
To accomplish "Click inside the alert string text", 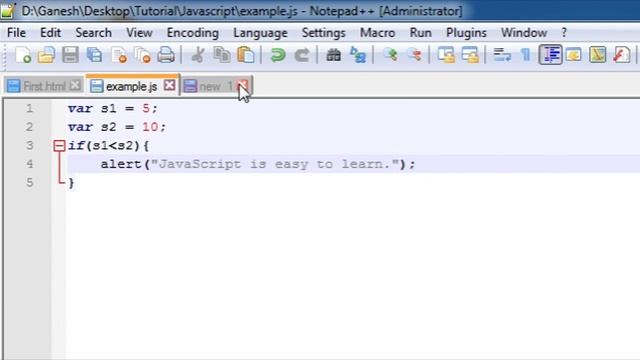I will click(275, 164).
